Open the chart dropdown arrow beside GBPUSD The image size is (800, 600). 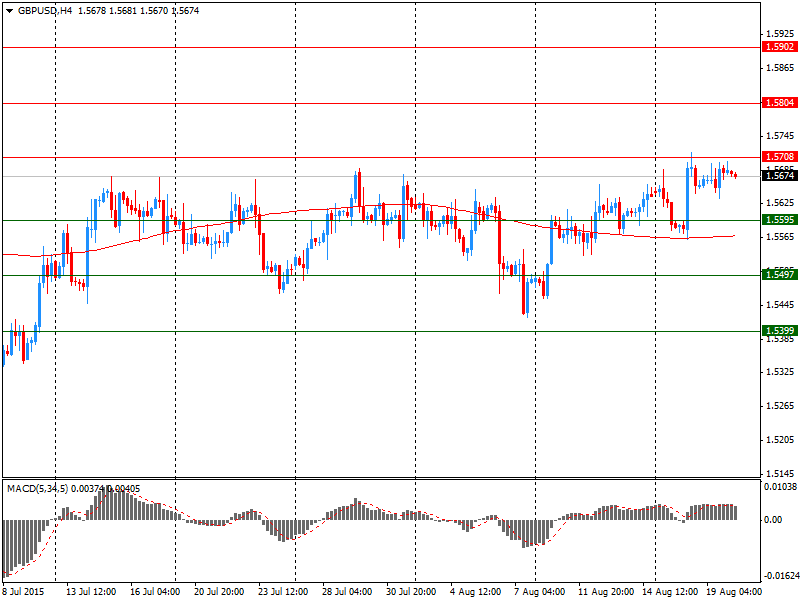[x=9, y=11]
